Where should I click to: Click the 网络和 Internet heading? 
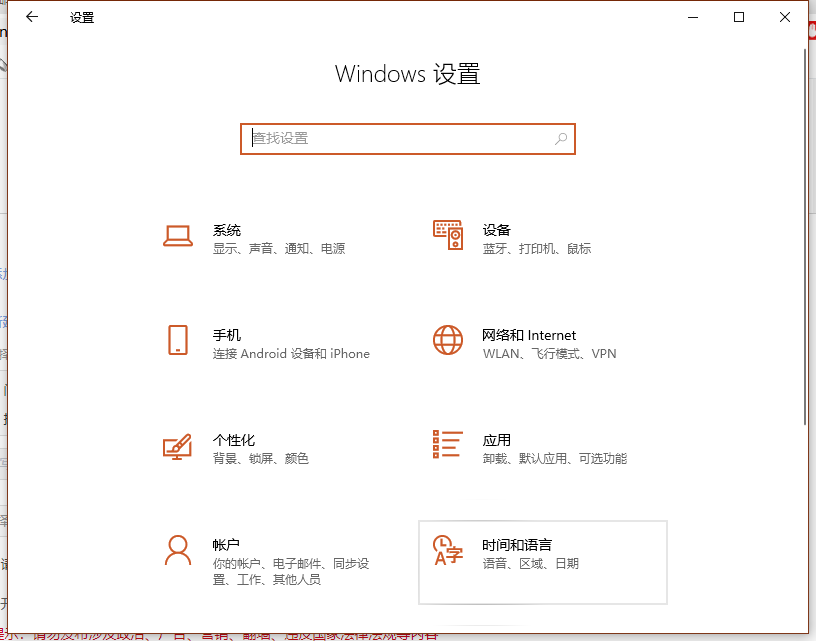click(x=529, y=335)
